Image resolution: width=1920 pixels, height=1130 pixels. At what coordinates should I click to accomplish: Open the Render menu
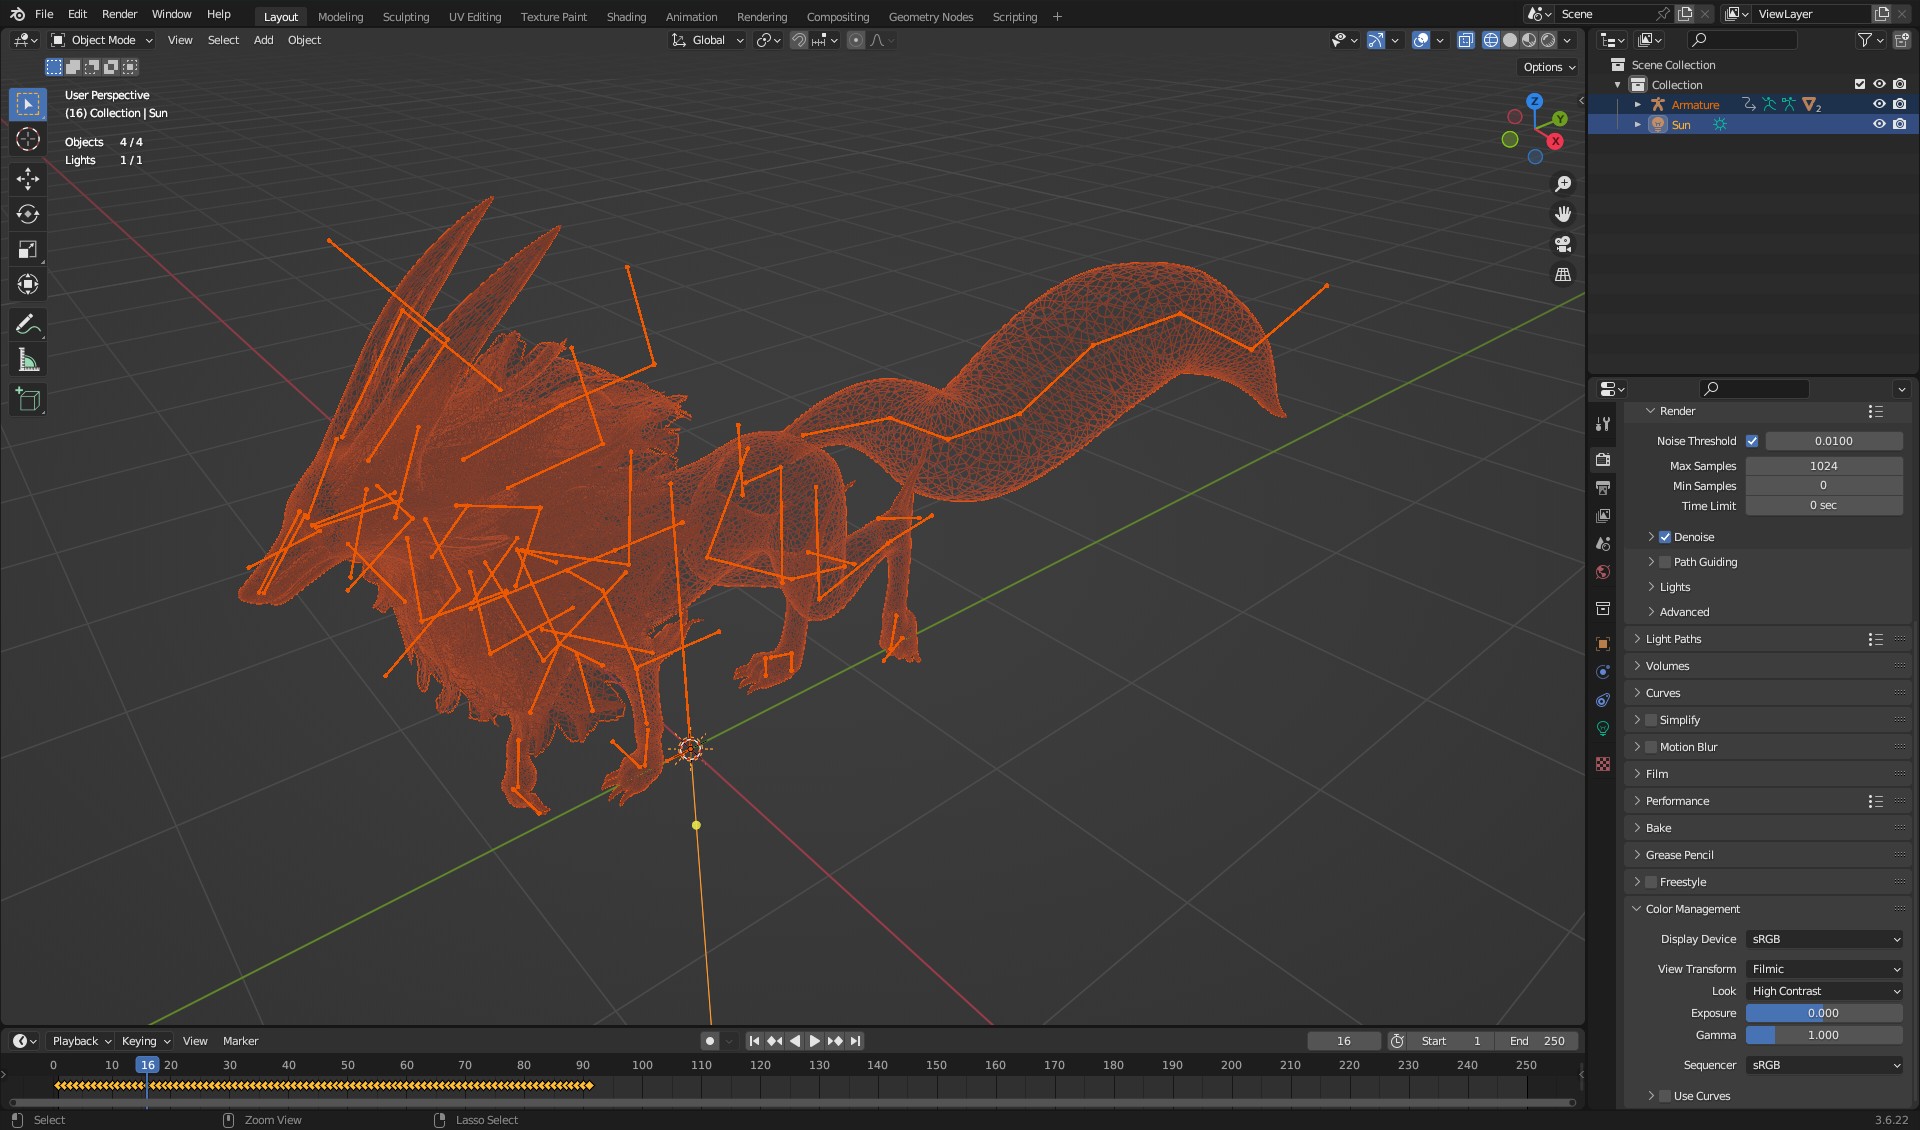[119, 14]
